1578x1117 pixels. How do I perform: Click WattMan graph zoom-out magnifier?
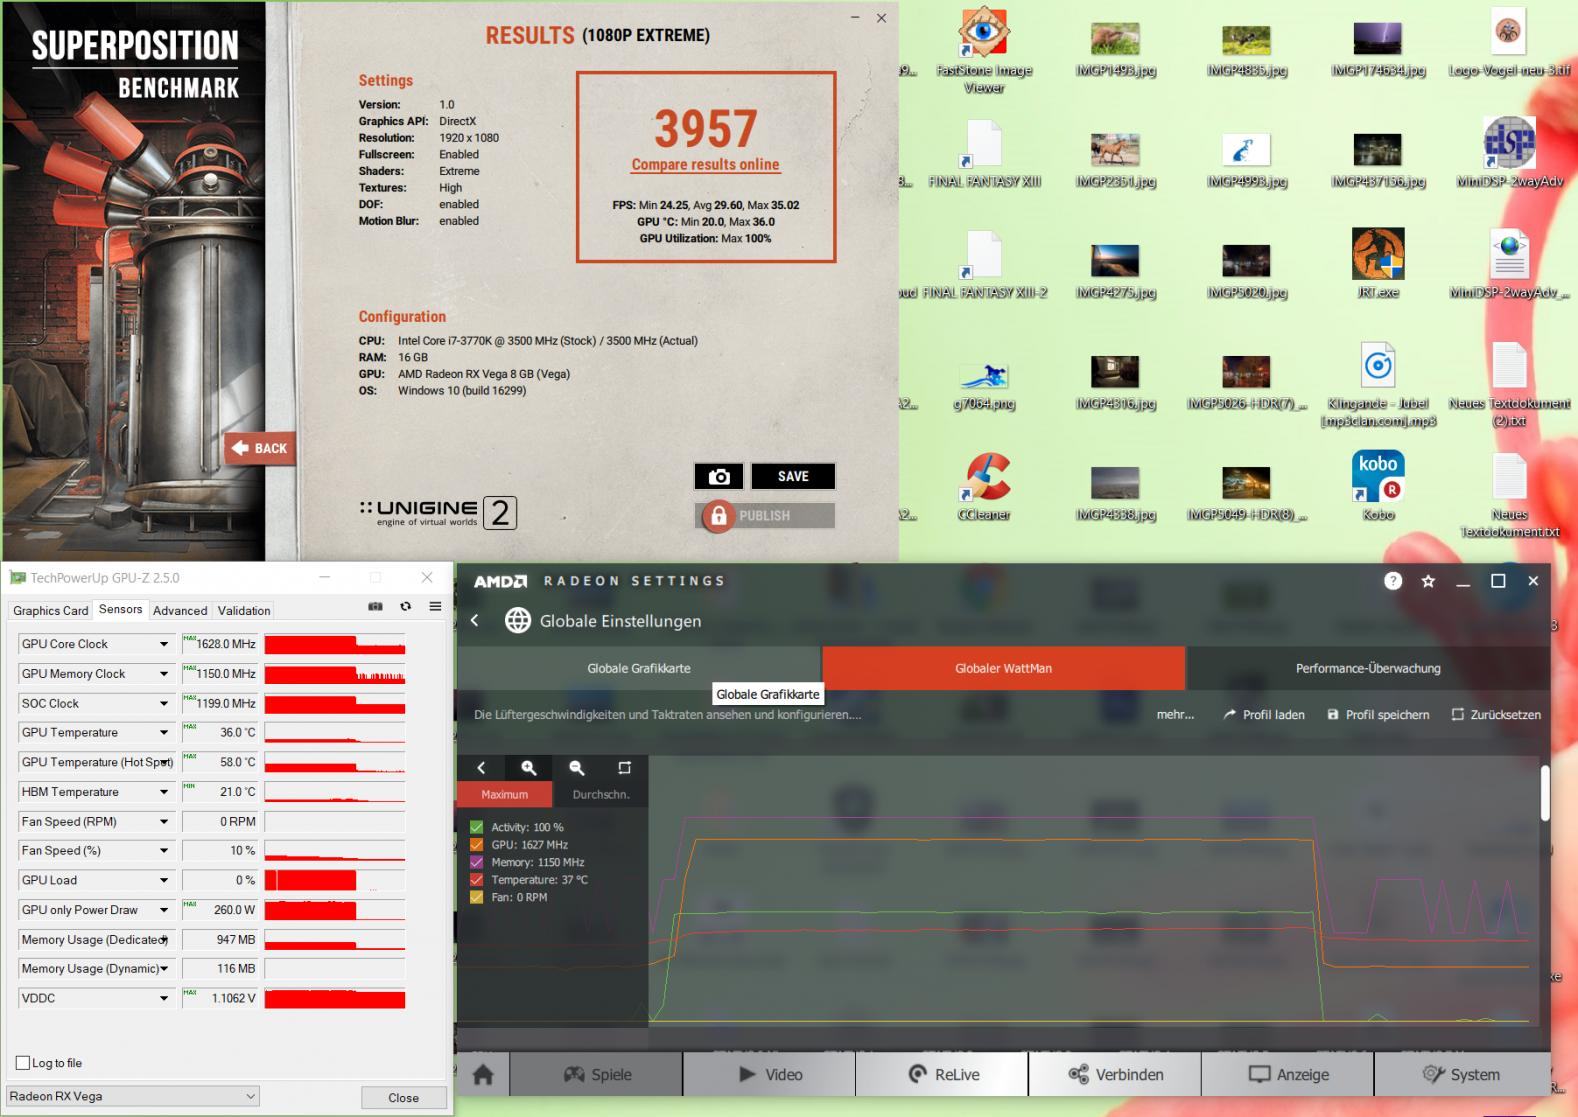click(x=577, y=768)
